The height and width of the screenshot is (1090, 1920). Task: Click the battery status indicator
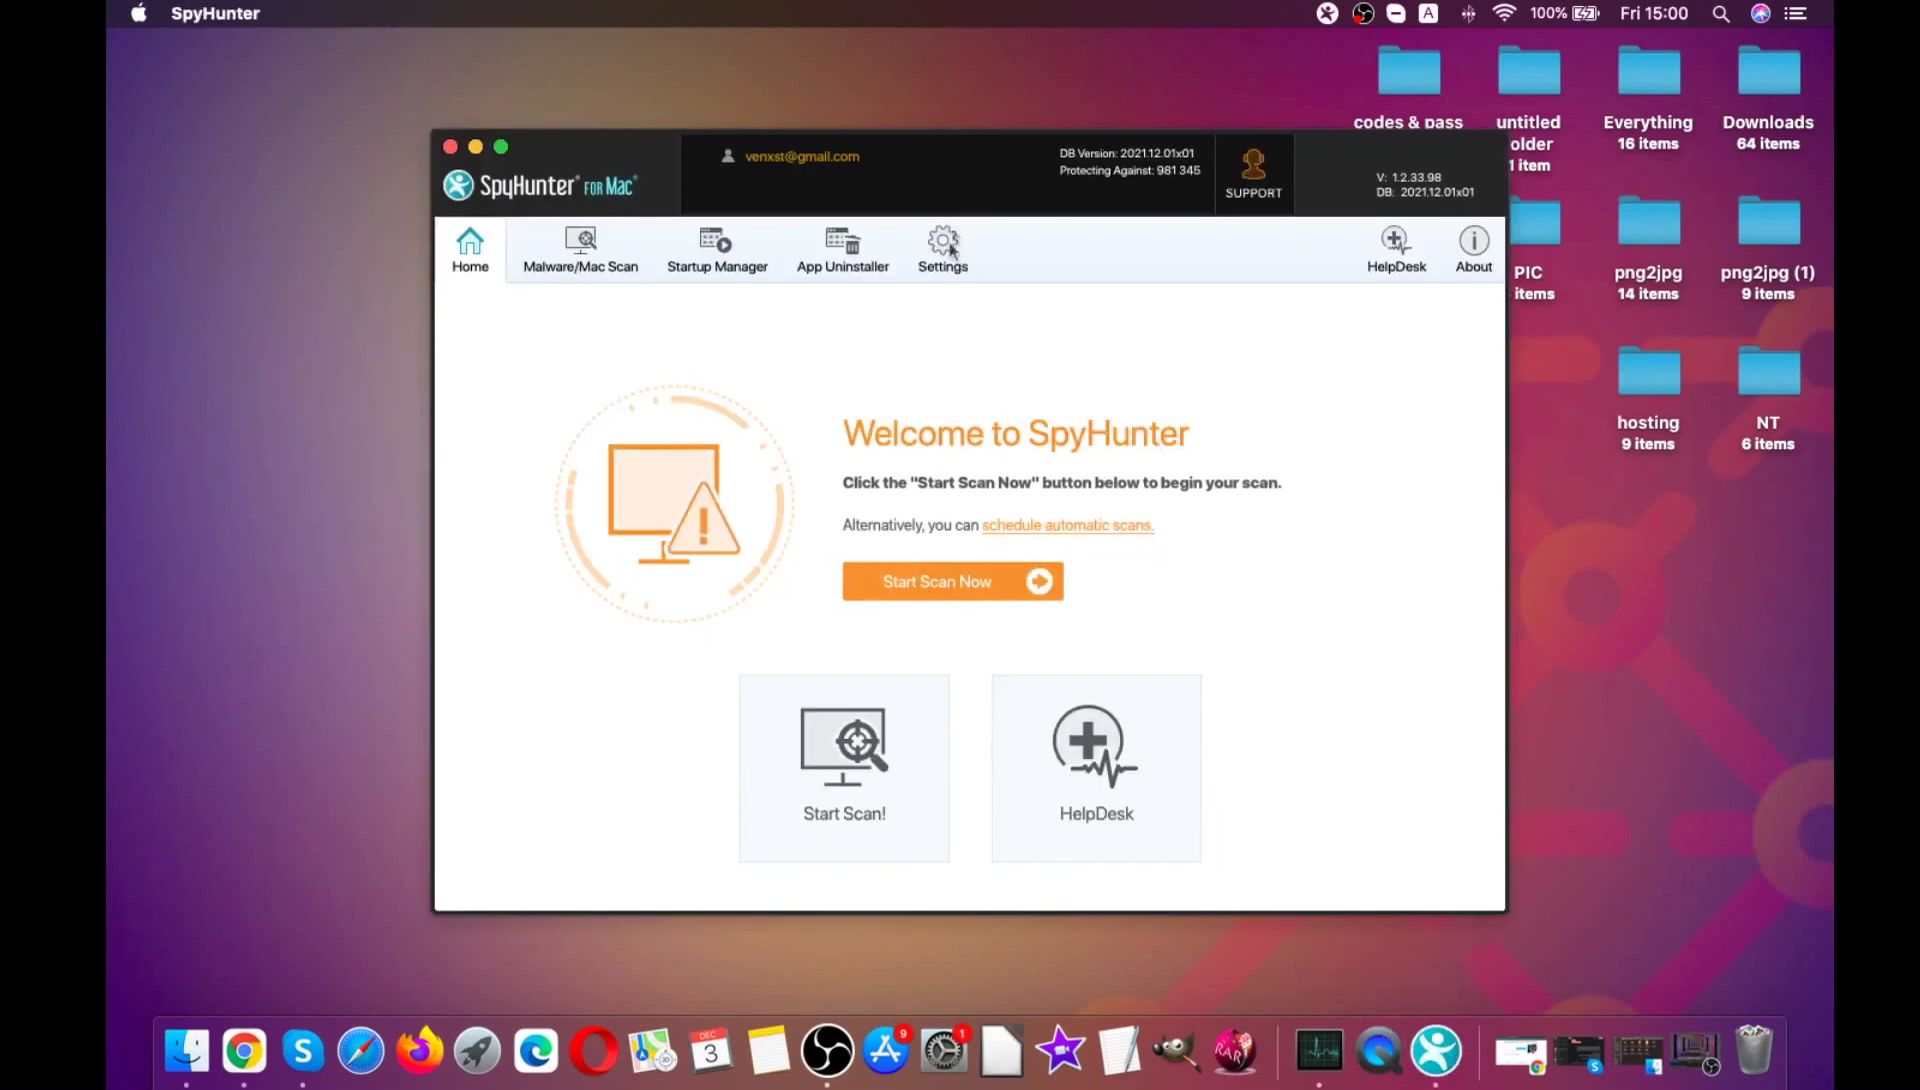pyautogui.click(x=1564, y=13)
